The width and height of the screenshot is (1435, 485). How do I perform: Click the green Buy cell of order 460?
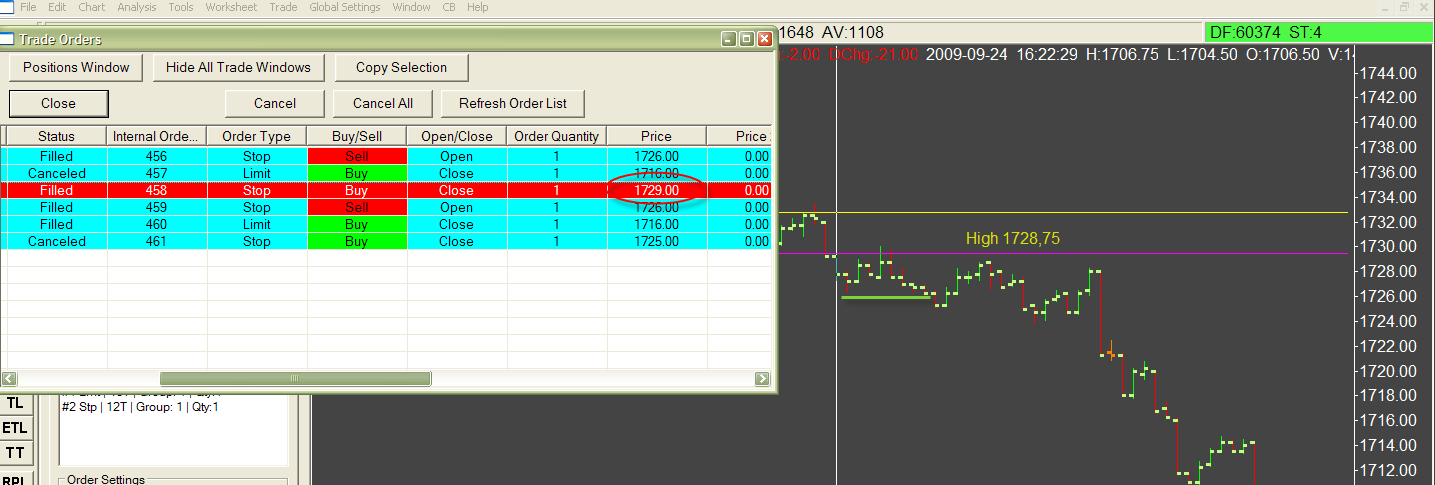[x=356, y=224]
